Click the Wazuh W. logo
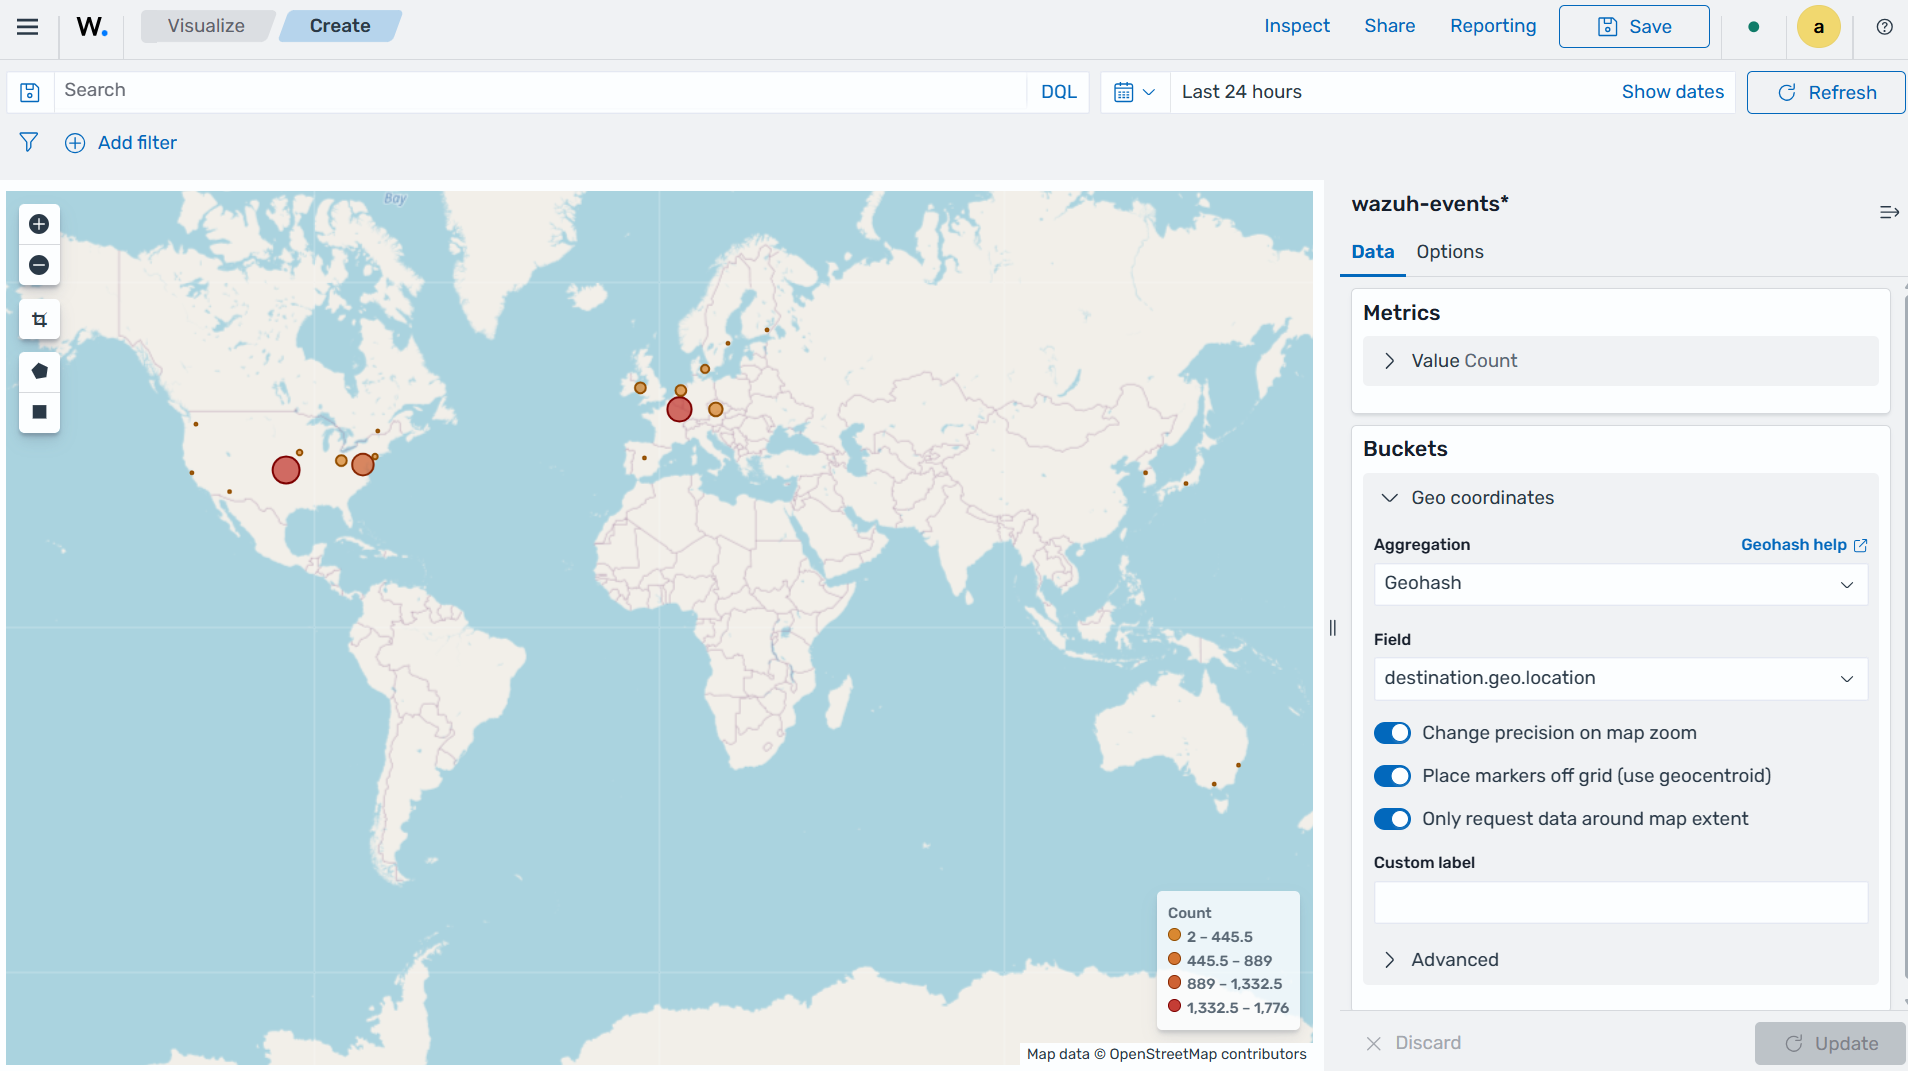 [x=92, y=27]
